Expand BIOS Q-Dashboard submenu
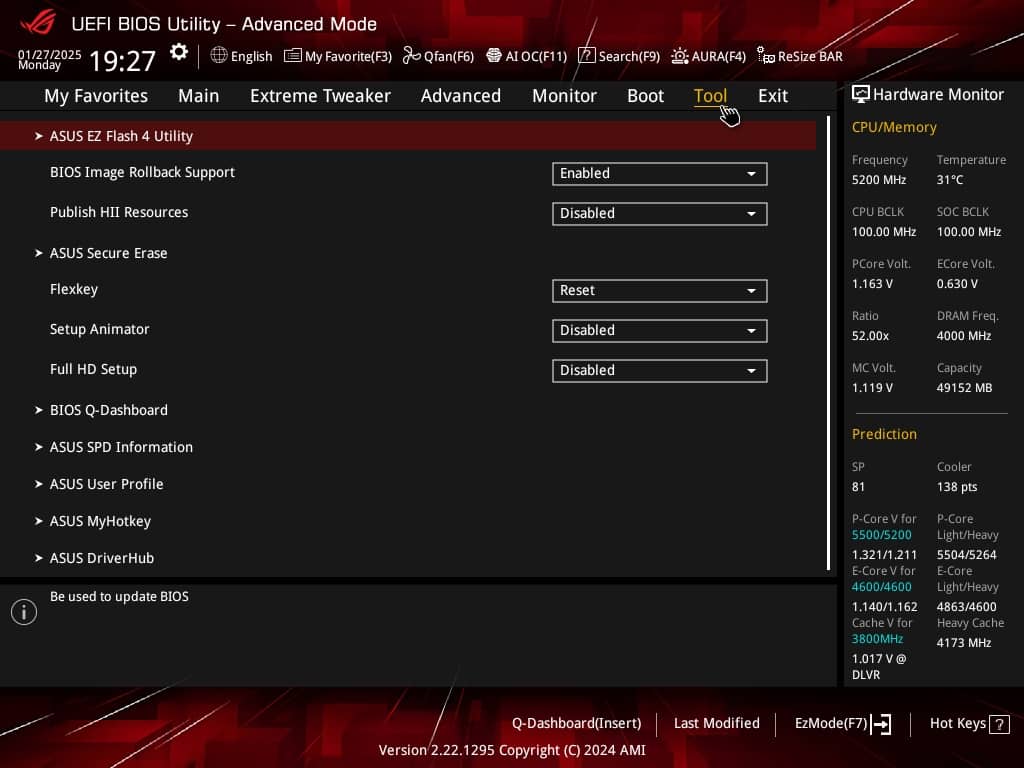The width and height of the screenshot is (1024, 768). tap(108, 410)
